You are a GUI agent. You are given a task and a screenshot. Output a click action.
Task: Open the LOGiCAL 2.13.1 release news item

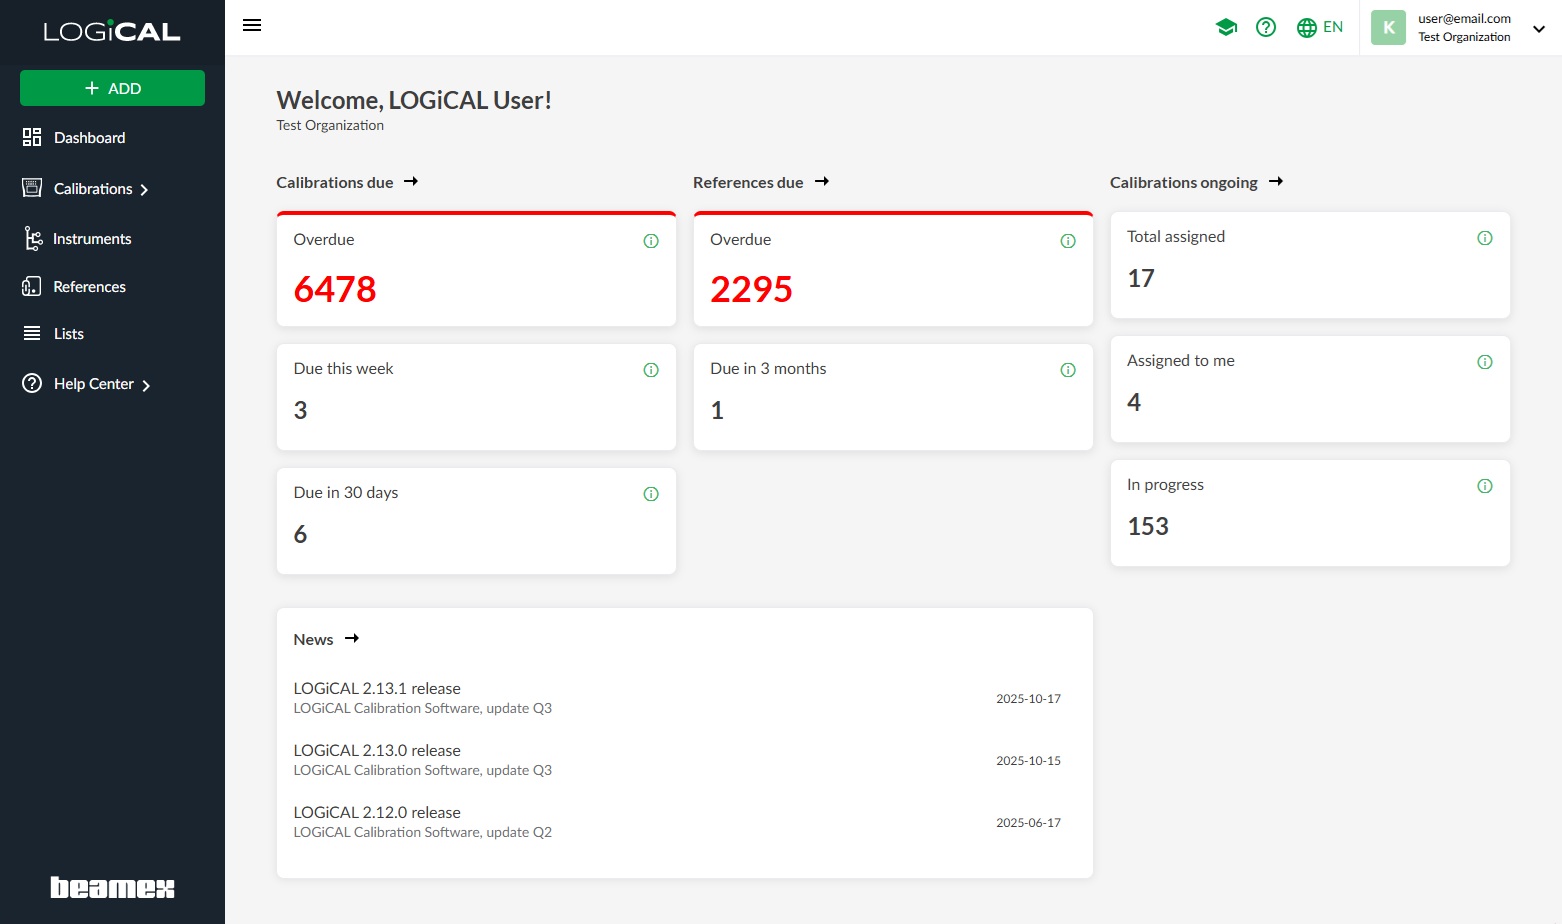[x=377, y=689]
